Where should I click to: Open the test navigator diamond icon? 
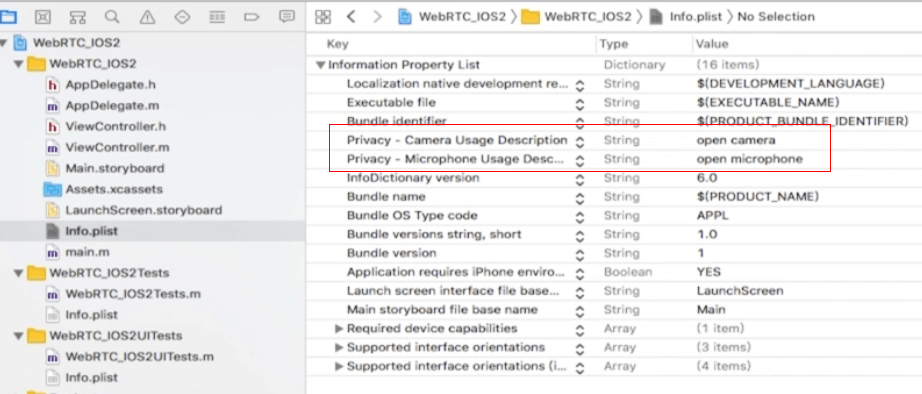point(182,17)
